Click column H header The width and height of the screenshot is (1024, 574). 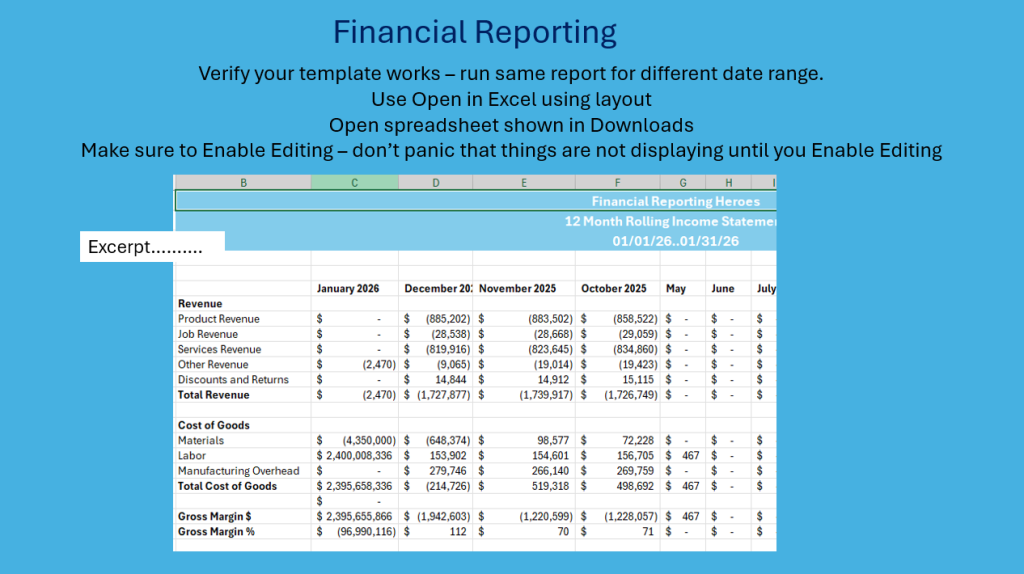click(x=728, y=182)
